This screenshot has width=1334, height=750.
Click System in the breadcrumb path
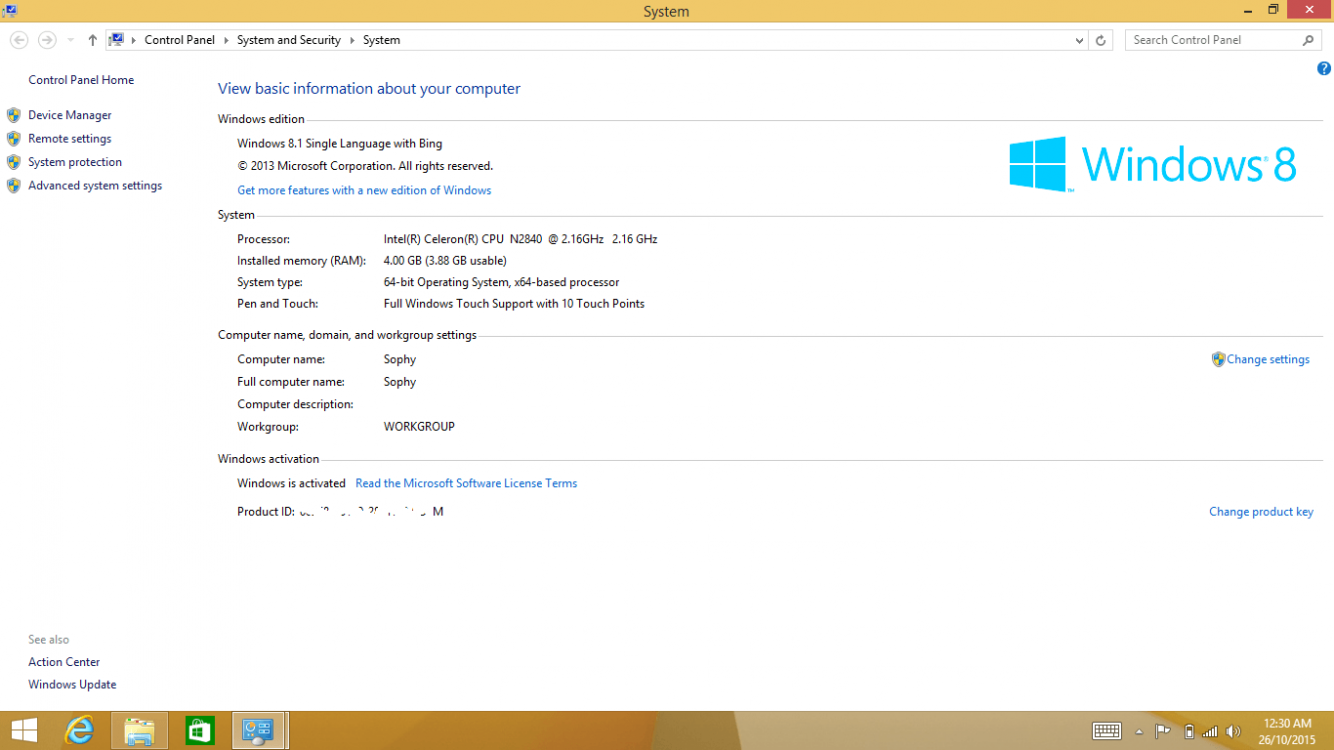pyautogui.click(x=381, y=40)
